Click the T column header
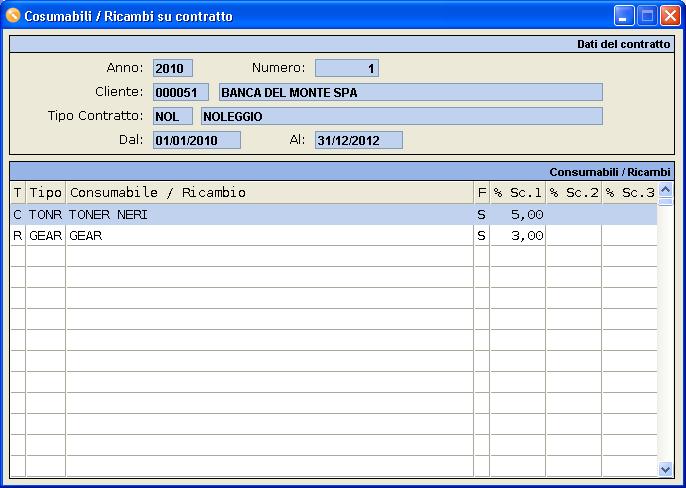This screenshot has height=488, width=686. coord(18,193)
